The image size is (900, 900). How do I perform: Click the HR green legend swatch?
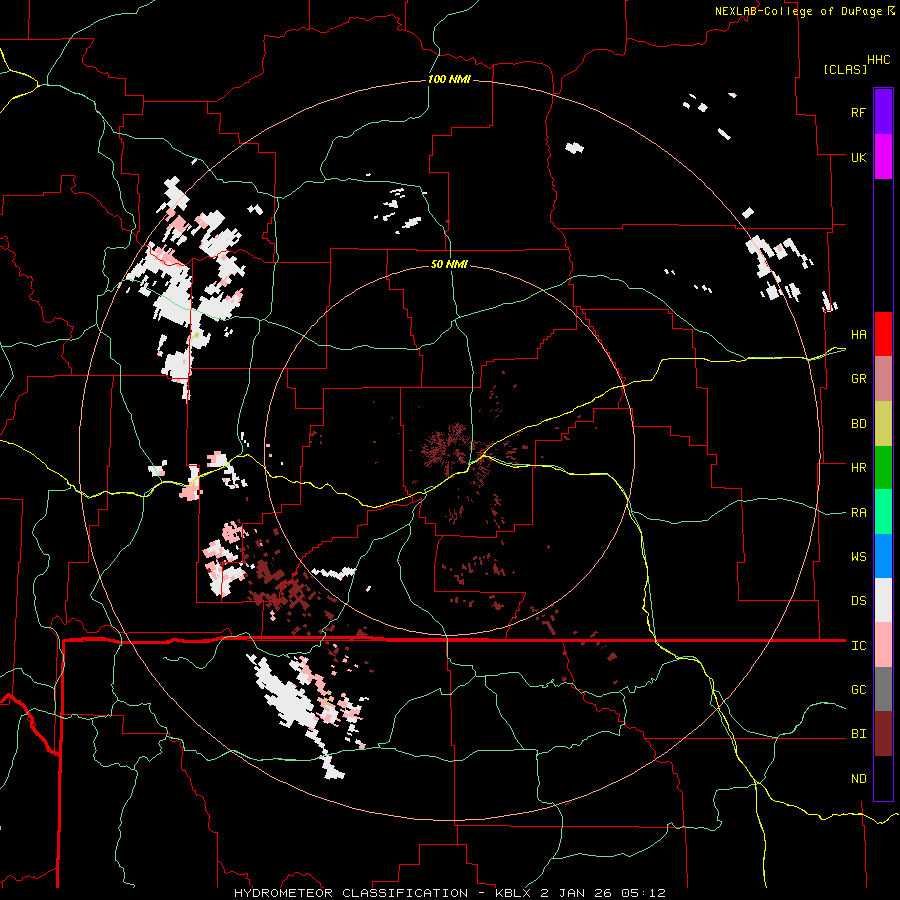coord(883,468)
